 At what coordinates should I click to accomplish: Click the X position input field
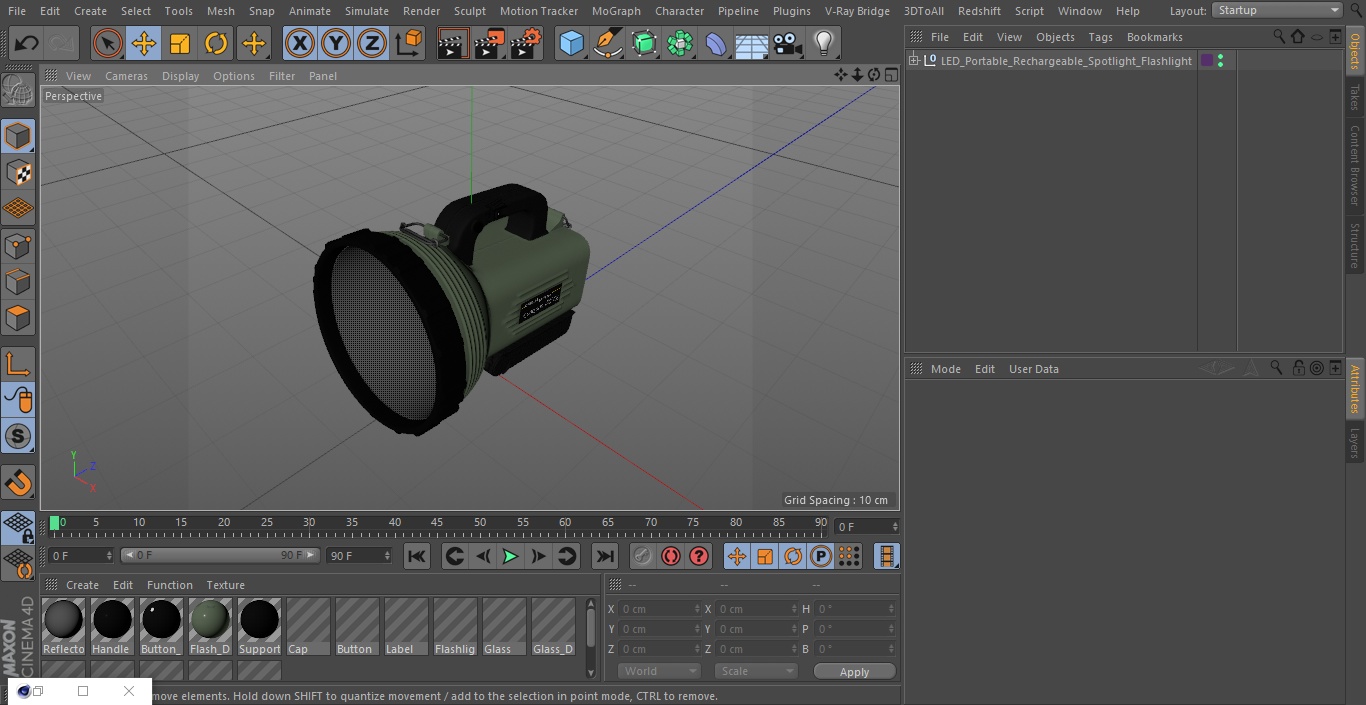click(661, 609)
